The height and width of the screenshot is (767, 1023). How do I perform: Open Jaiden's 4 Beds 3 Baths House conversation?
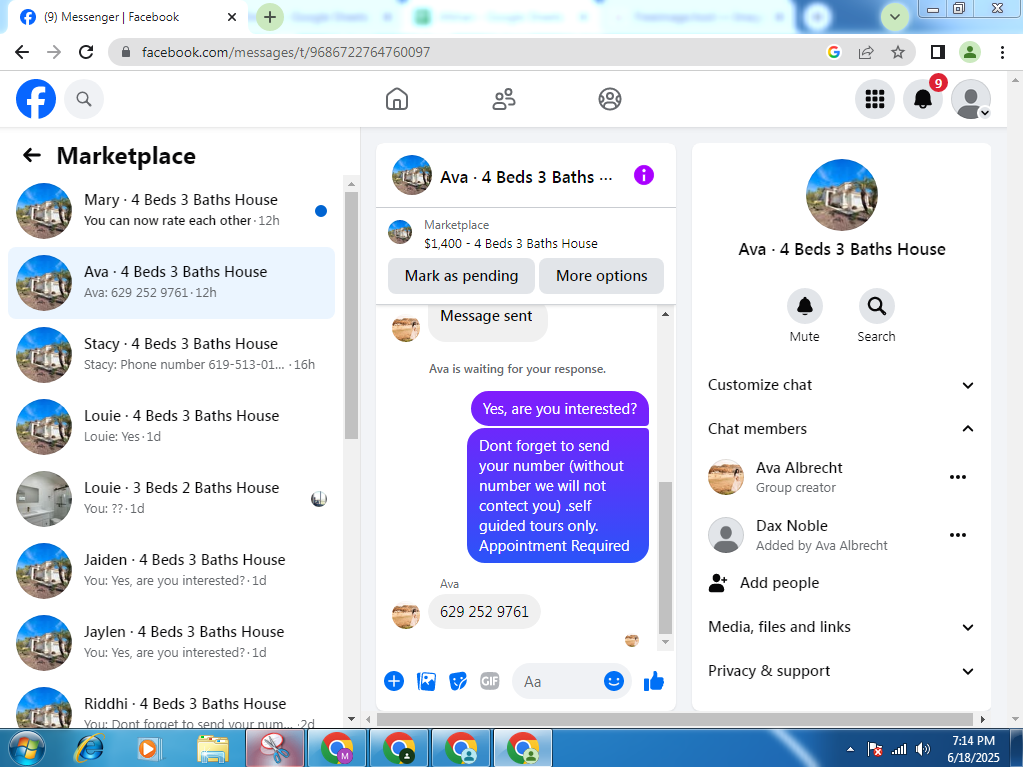coord(172,571)
